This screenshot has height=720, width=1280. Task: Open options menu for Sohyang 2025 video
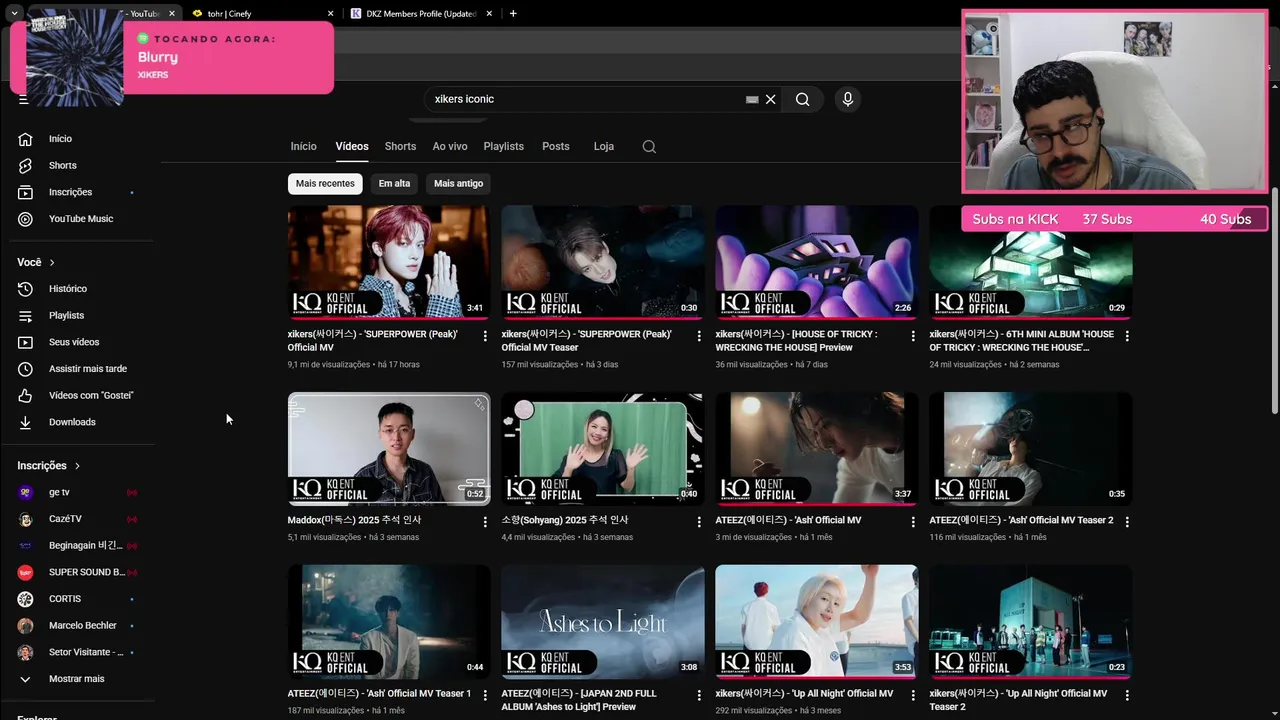[699, 522]
